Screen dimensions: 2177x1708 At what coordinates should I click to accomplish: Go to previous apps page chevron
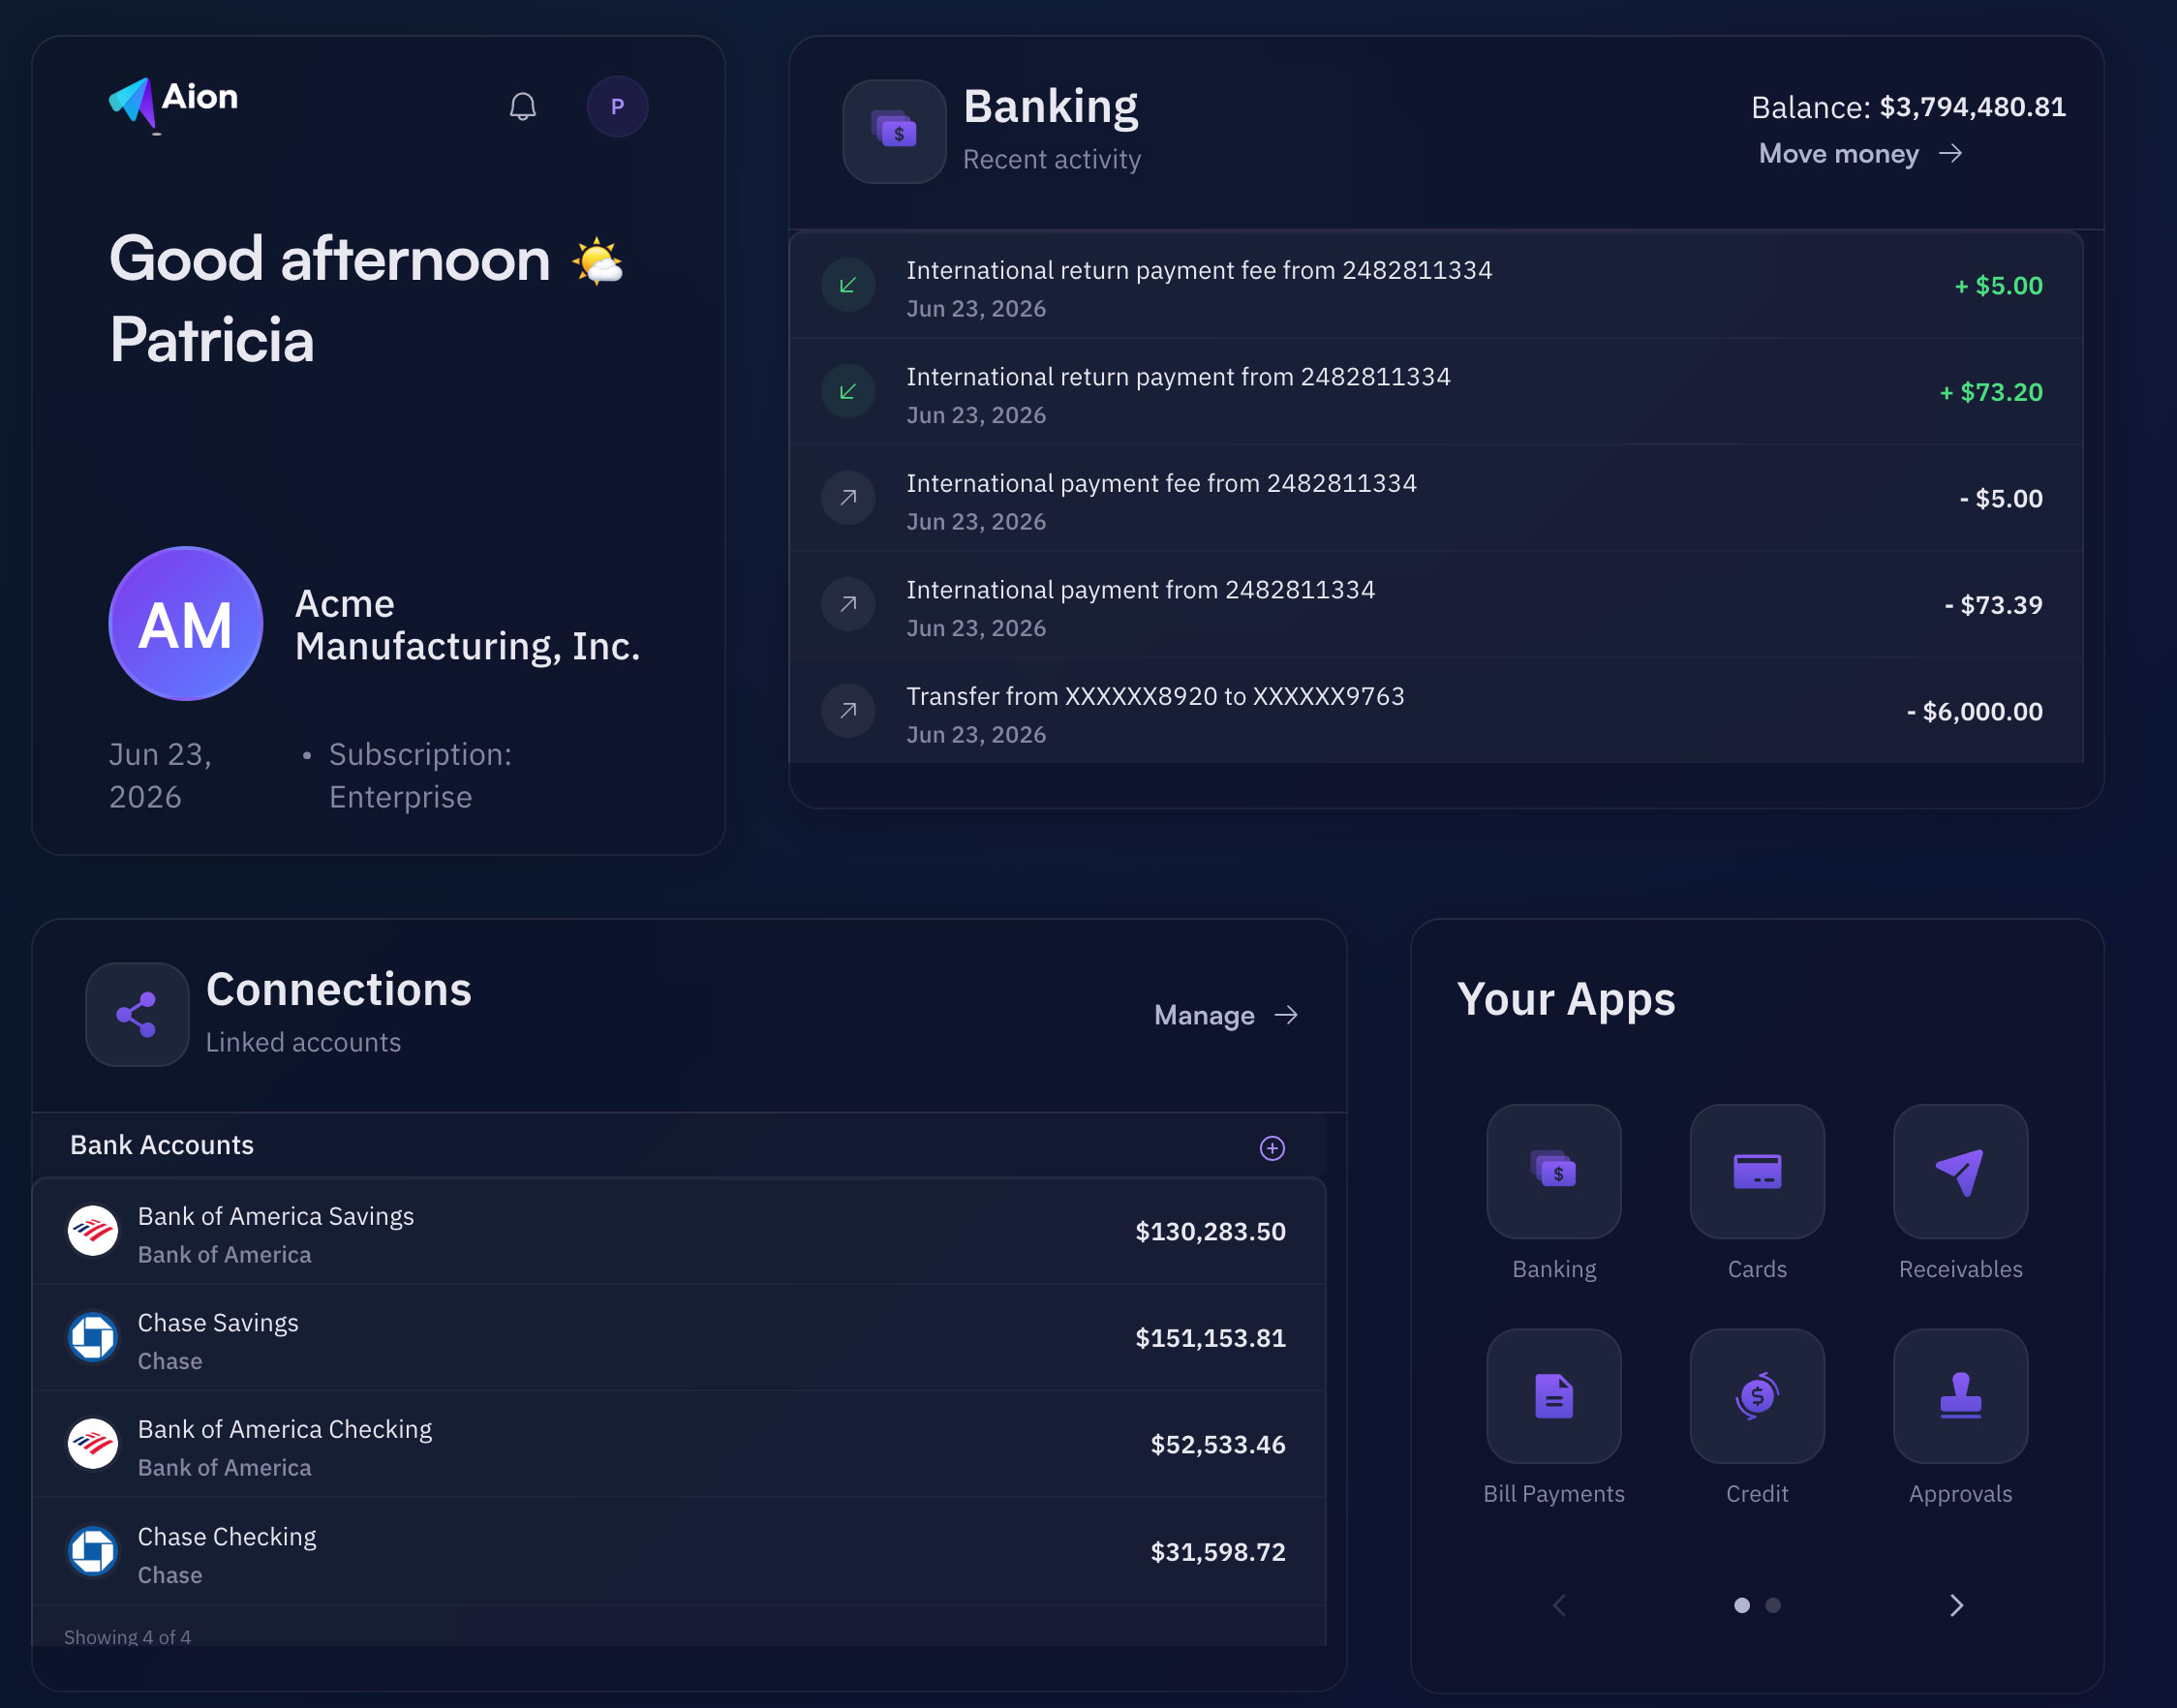point(1559,1605)
